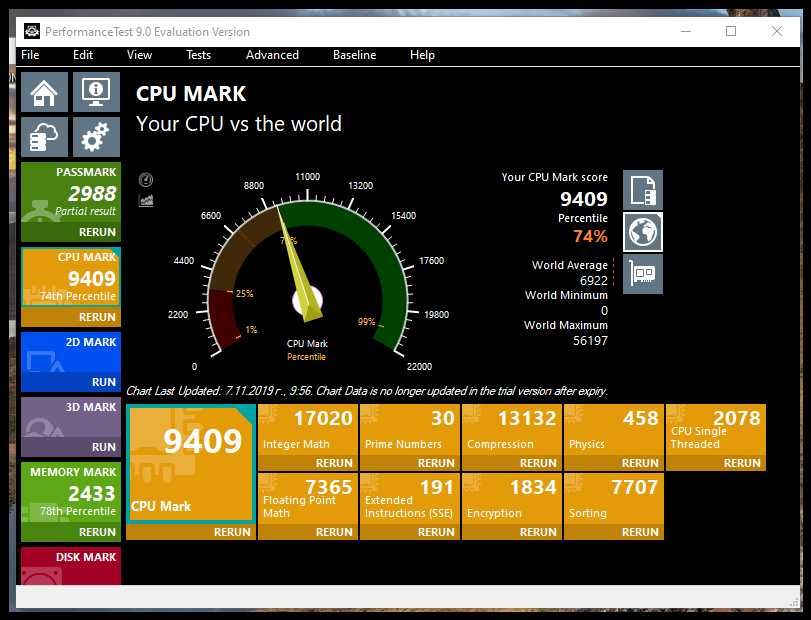Open the Tests menu
This screenshot has height=620, width=811.
coord(199,55)
